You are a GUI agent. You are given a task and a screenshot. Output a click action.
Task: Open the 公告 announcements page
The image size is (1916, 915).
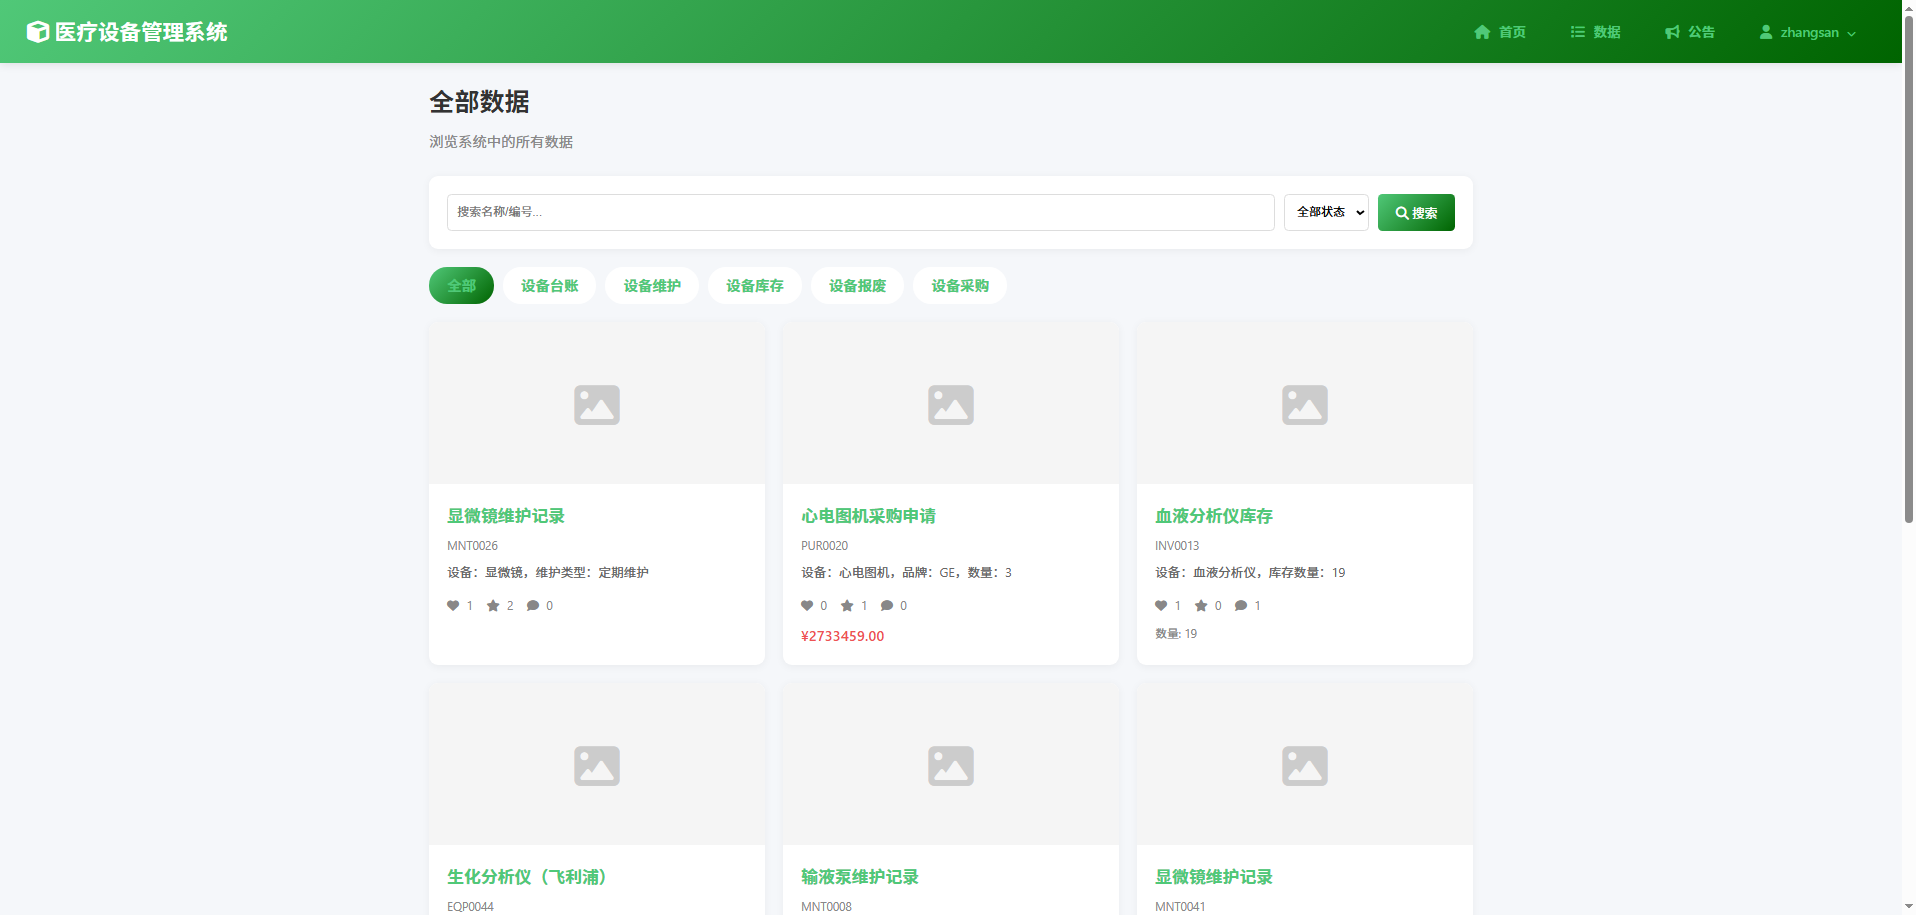1690,32
